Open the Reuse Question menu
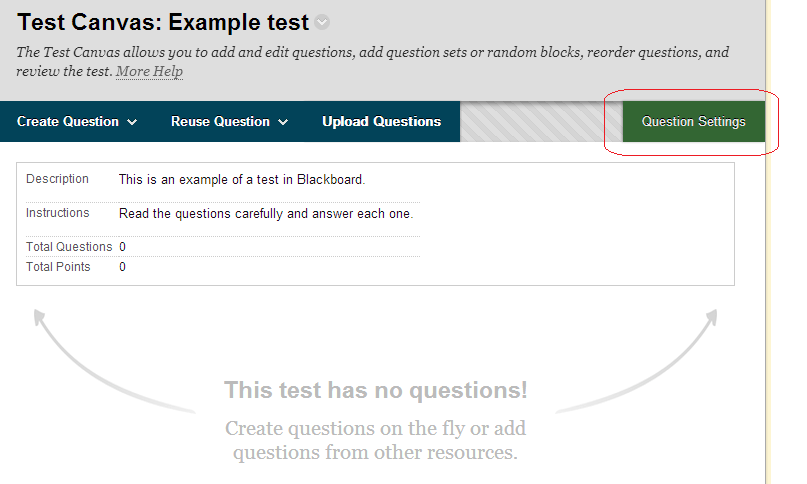807x484 pixels. (221, 122)
